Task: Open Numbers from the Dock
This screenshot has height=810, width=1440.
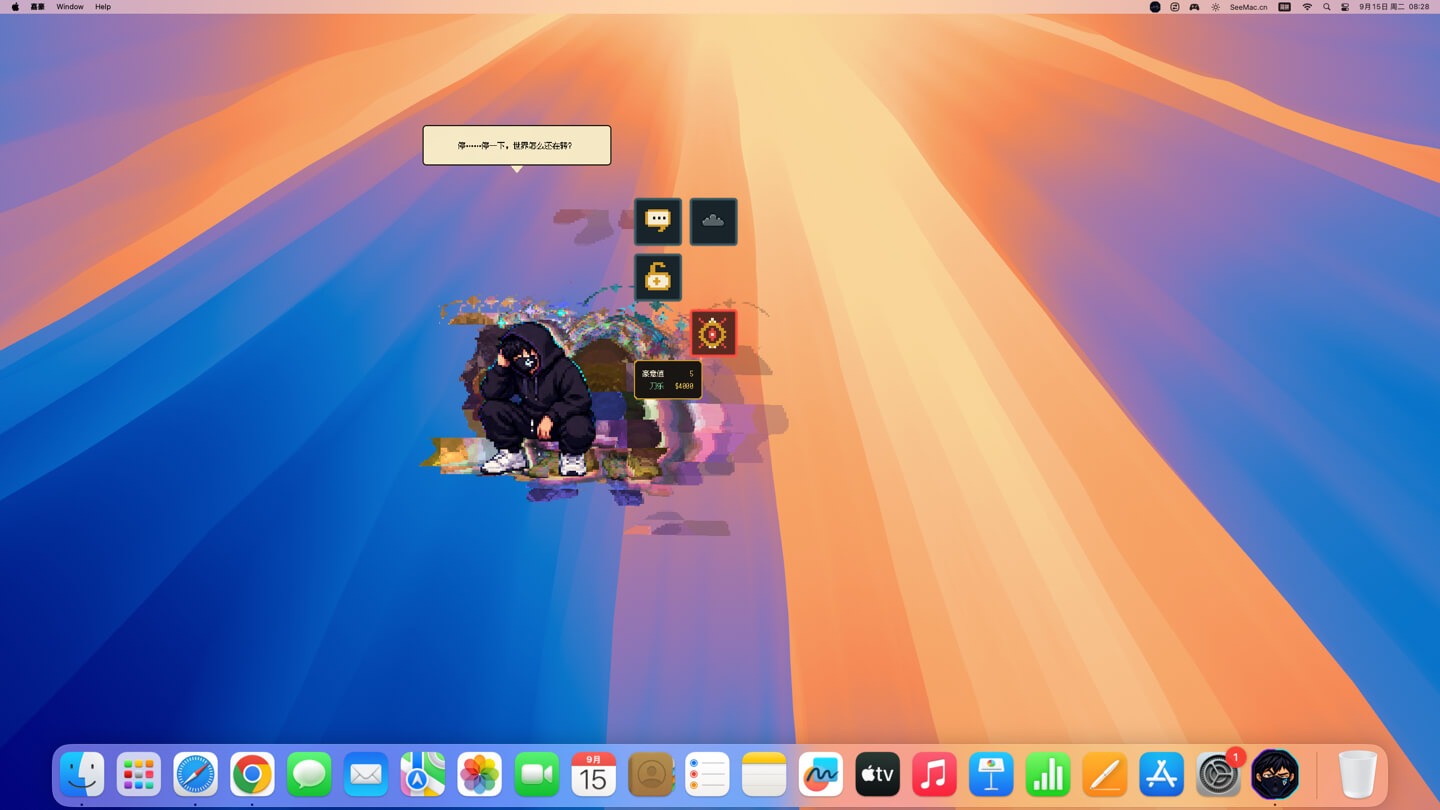Action: (x=1048, y=775)
